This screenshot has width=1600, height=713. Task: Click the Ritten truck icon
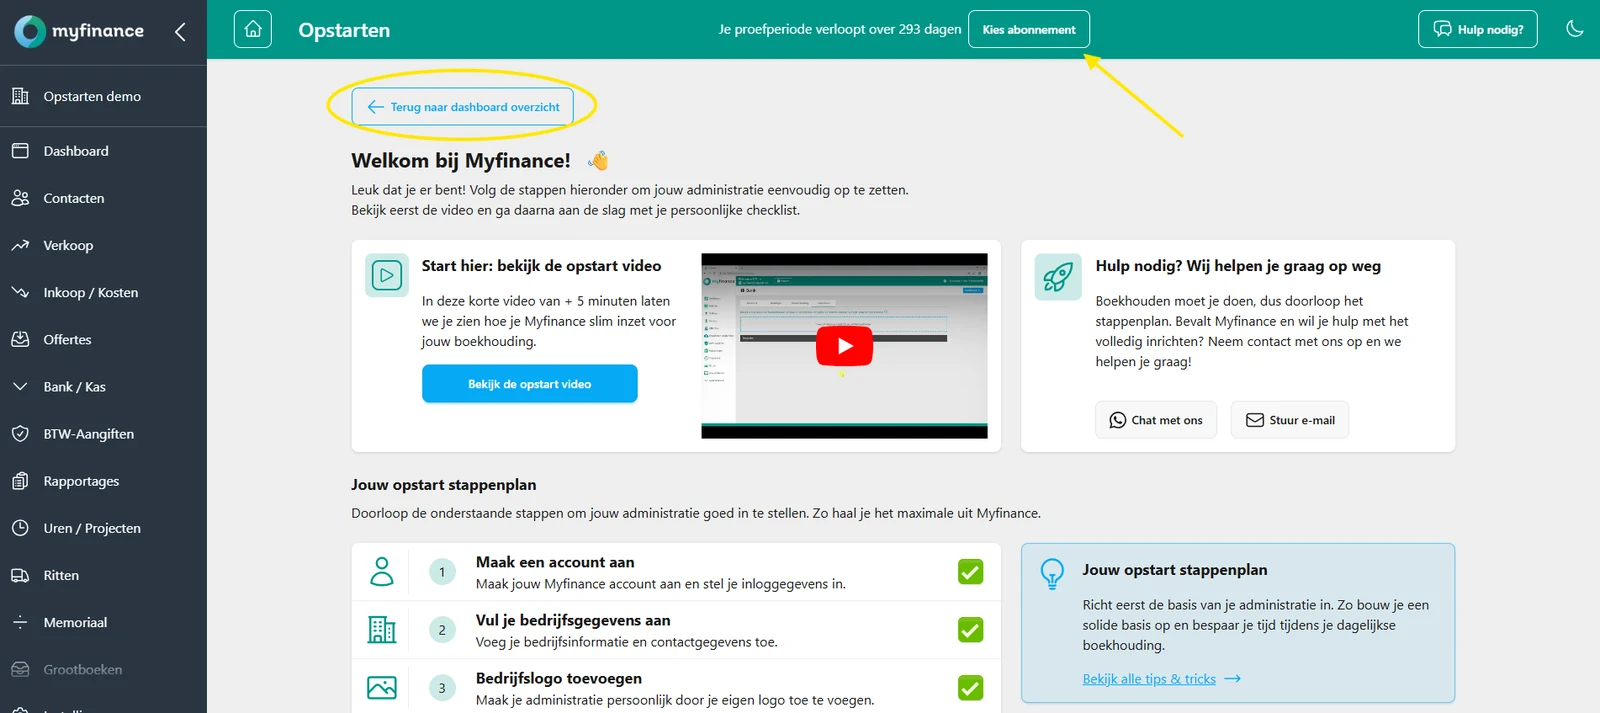pyautogui.click(x=20, y=575)
